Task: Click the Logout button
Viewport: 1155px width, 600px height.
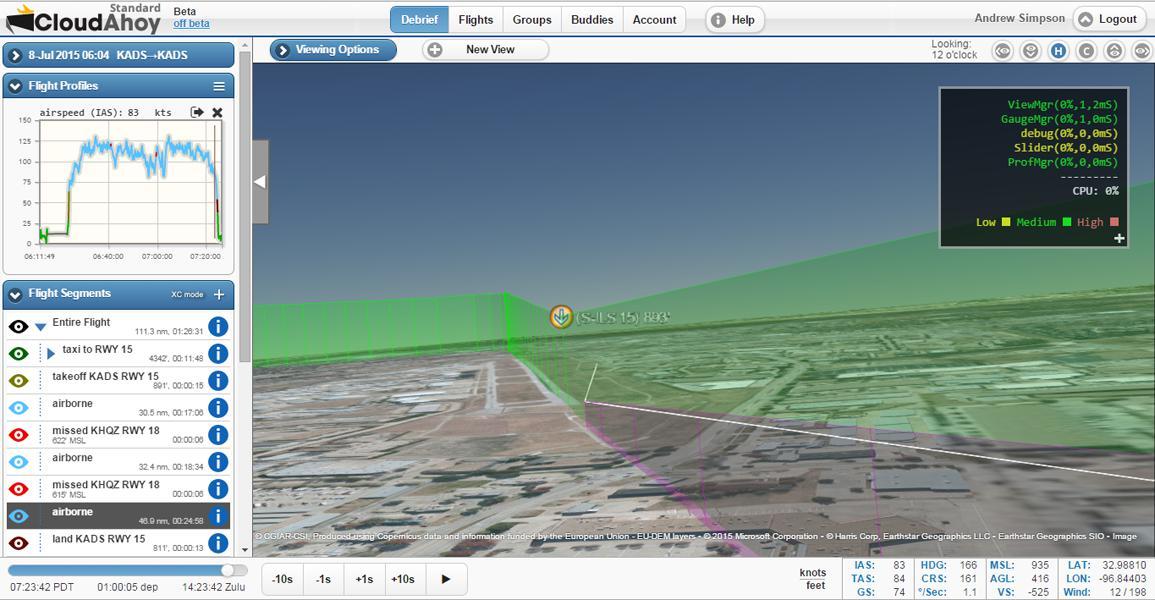Action: (x=1109, y=19)
